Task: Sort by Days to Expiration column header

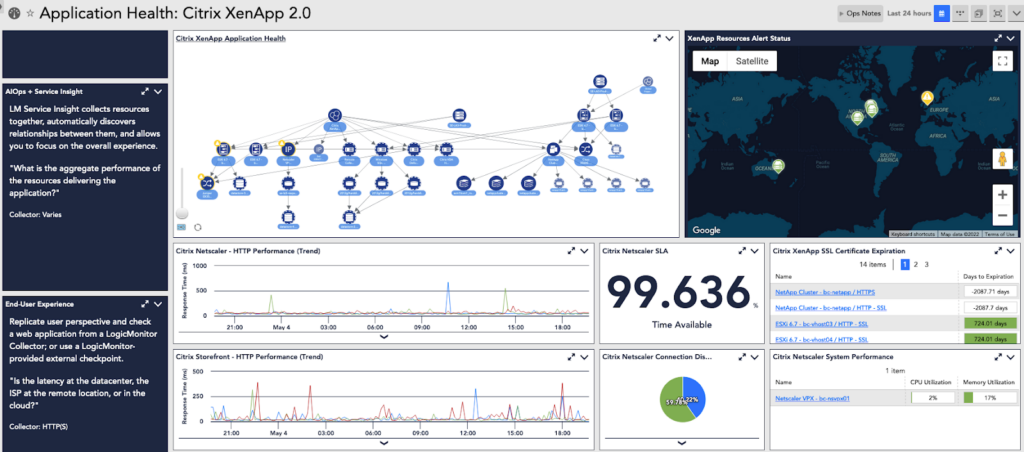Action: 989,276
